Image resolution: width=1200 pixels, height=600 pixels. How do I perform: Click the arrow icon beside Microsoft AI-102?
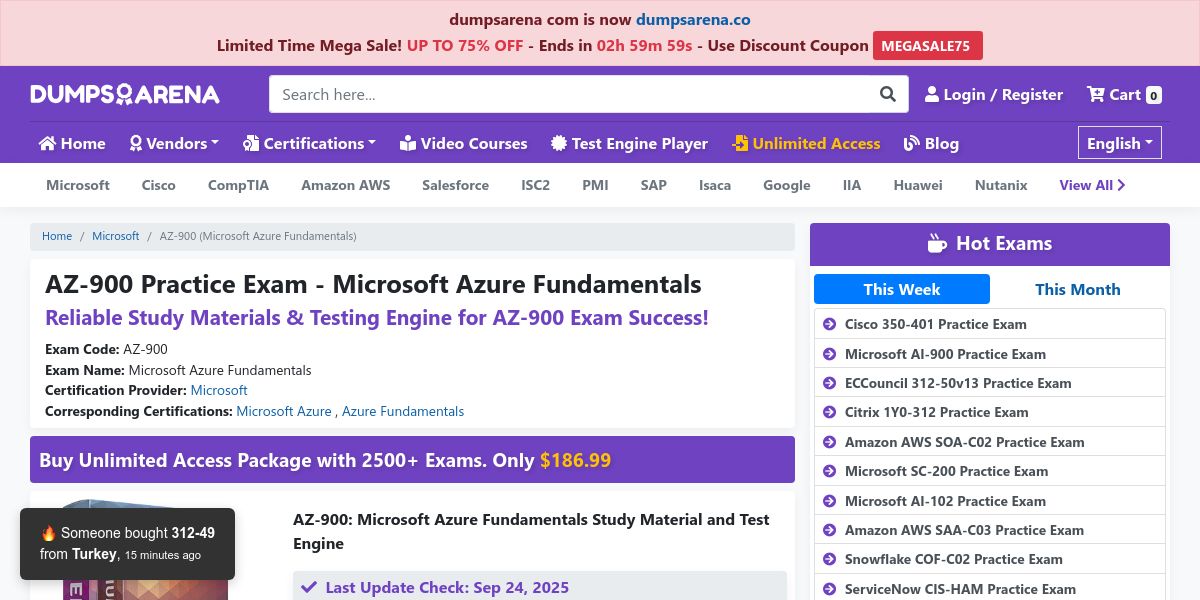click(829, 501)
